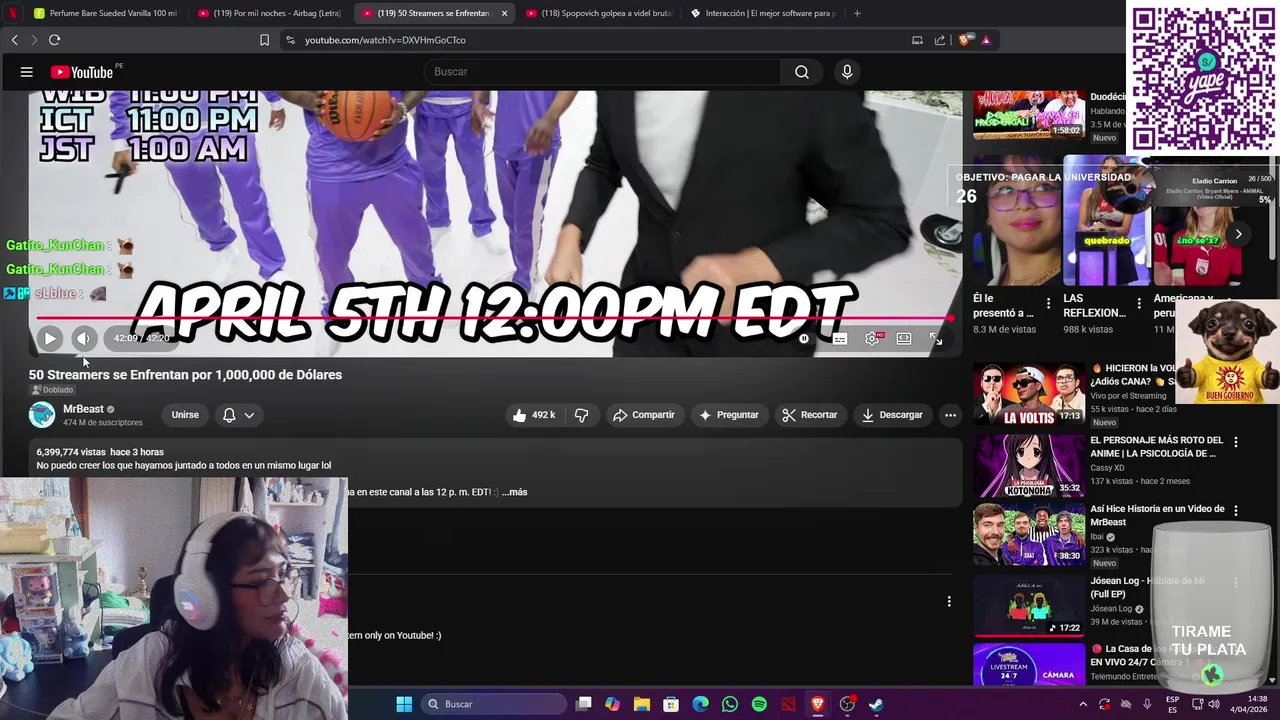Toggle autoplay switch in the player controls
Image resolution: width=1280 pixels, height=720 pixels.
[x=804, y=339]
